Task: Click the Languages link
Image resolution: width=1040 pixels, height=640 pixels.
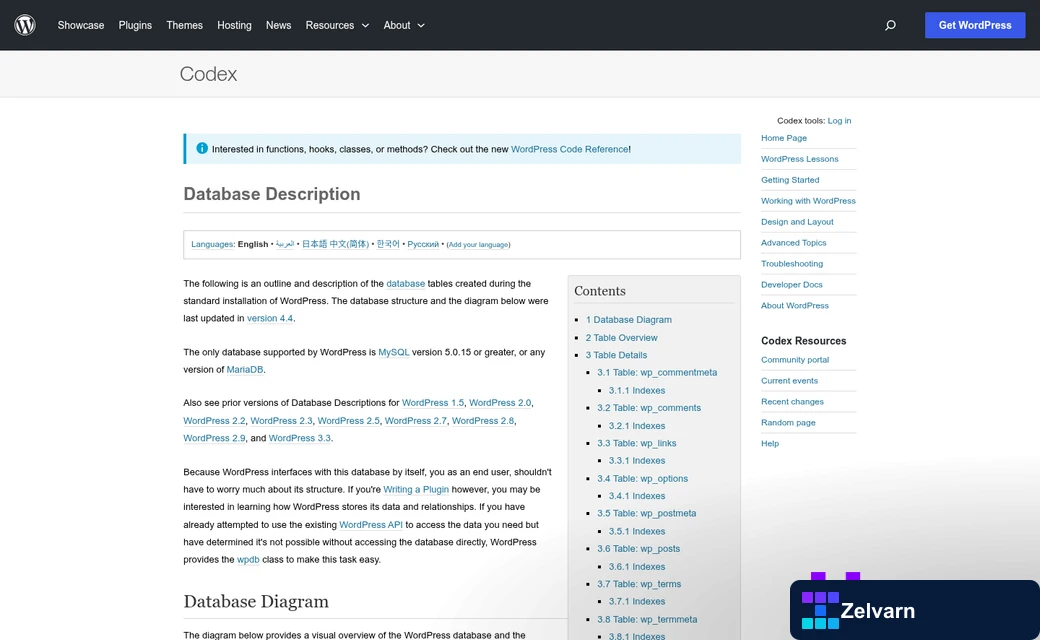Action: (212, 244)
